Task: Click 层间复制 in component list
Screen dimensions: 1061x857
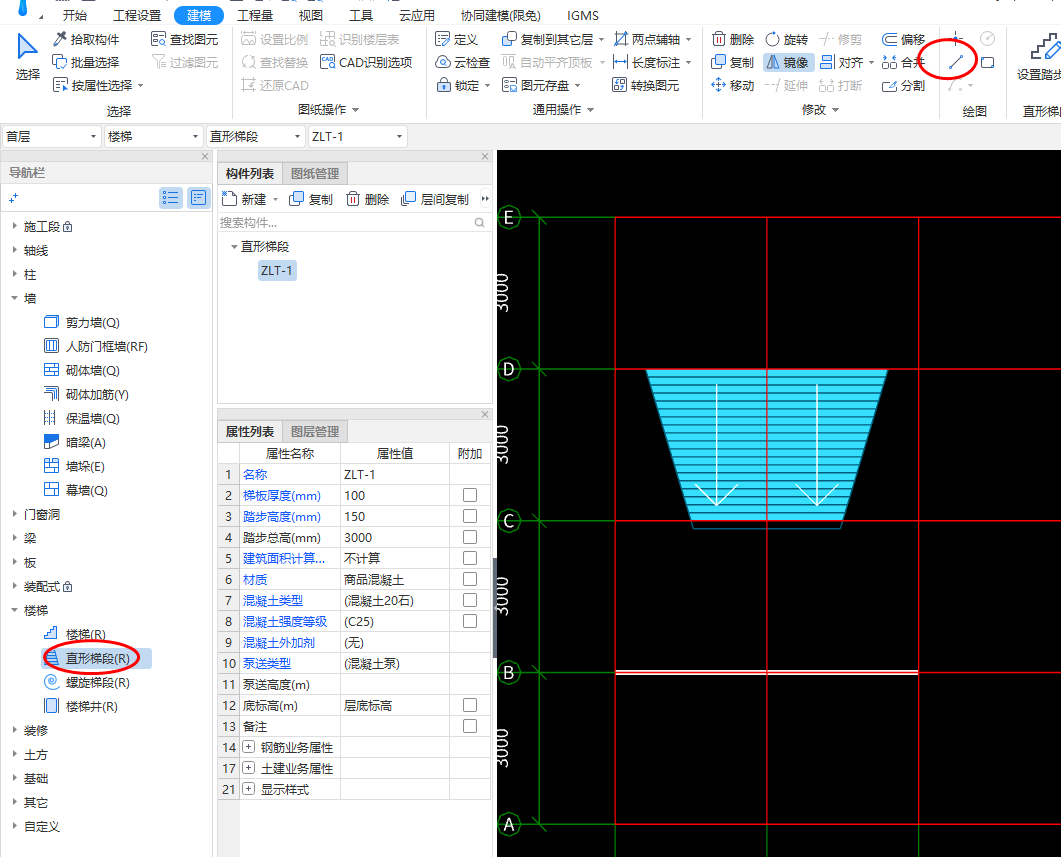Action: (435, 199)
